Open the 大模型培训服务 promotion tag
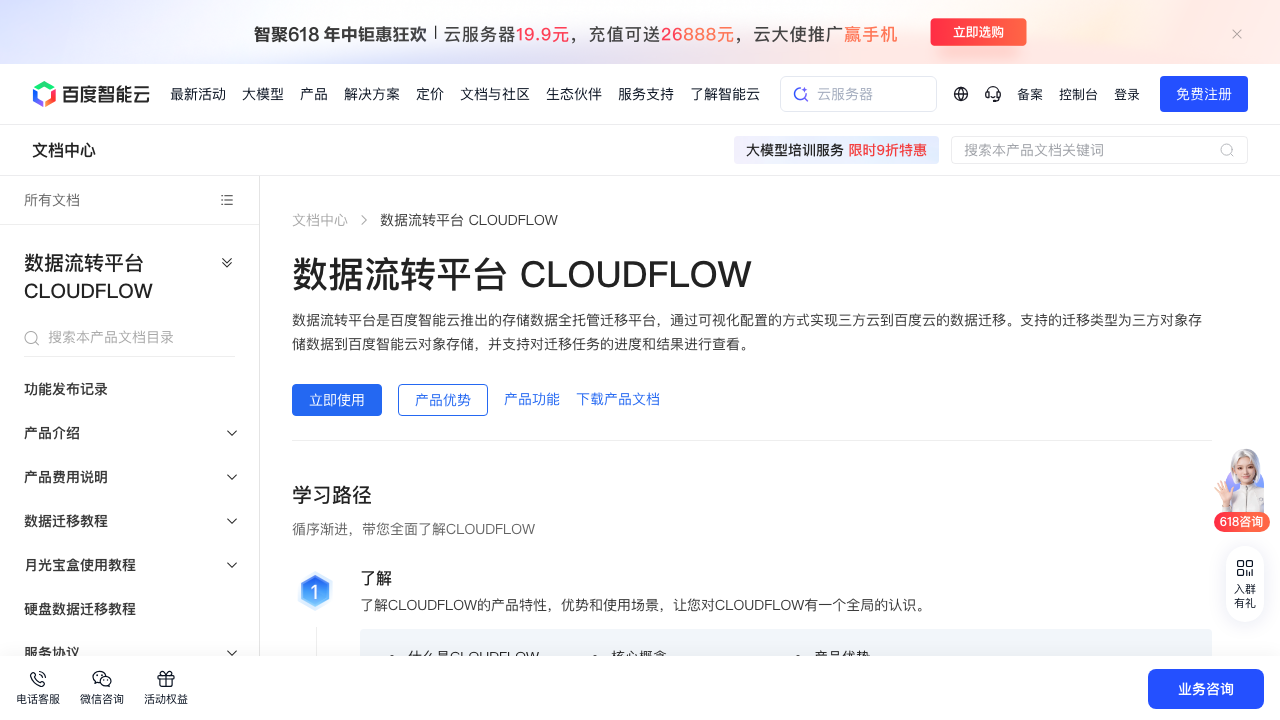The height and width of the screenshot is (720, 1280). pyautogui.click(x=836, y=150)
